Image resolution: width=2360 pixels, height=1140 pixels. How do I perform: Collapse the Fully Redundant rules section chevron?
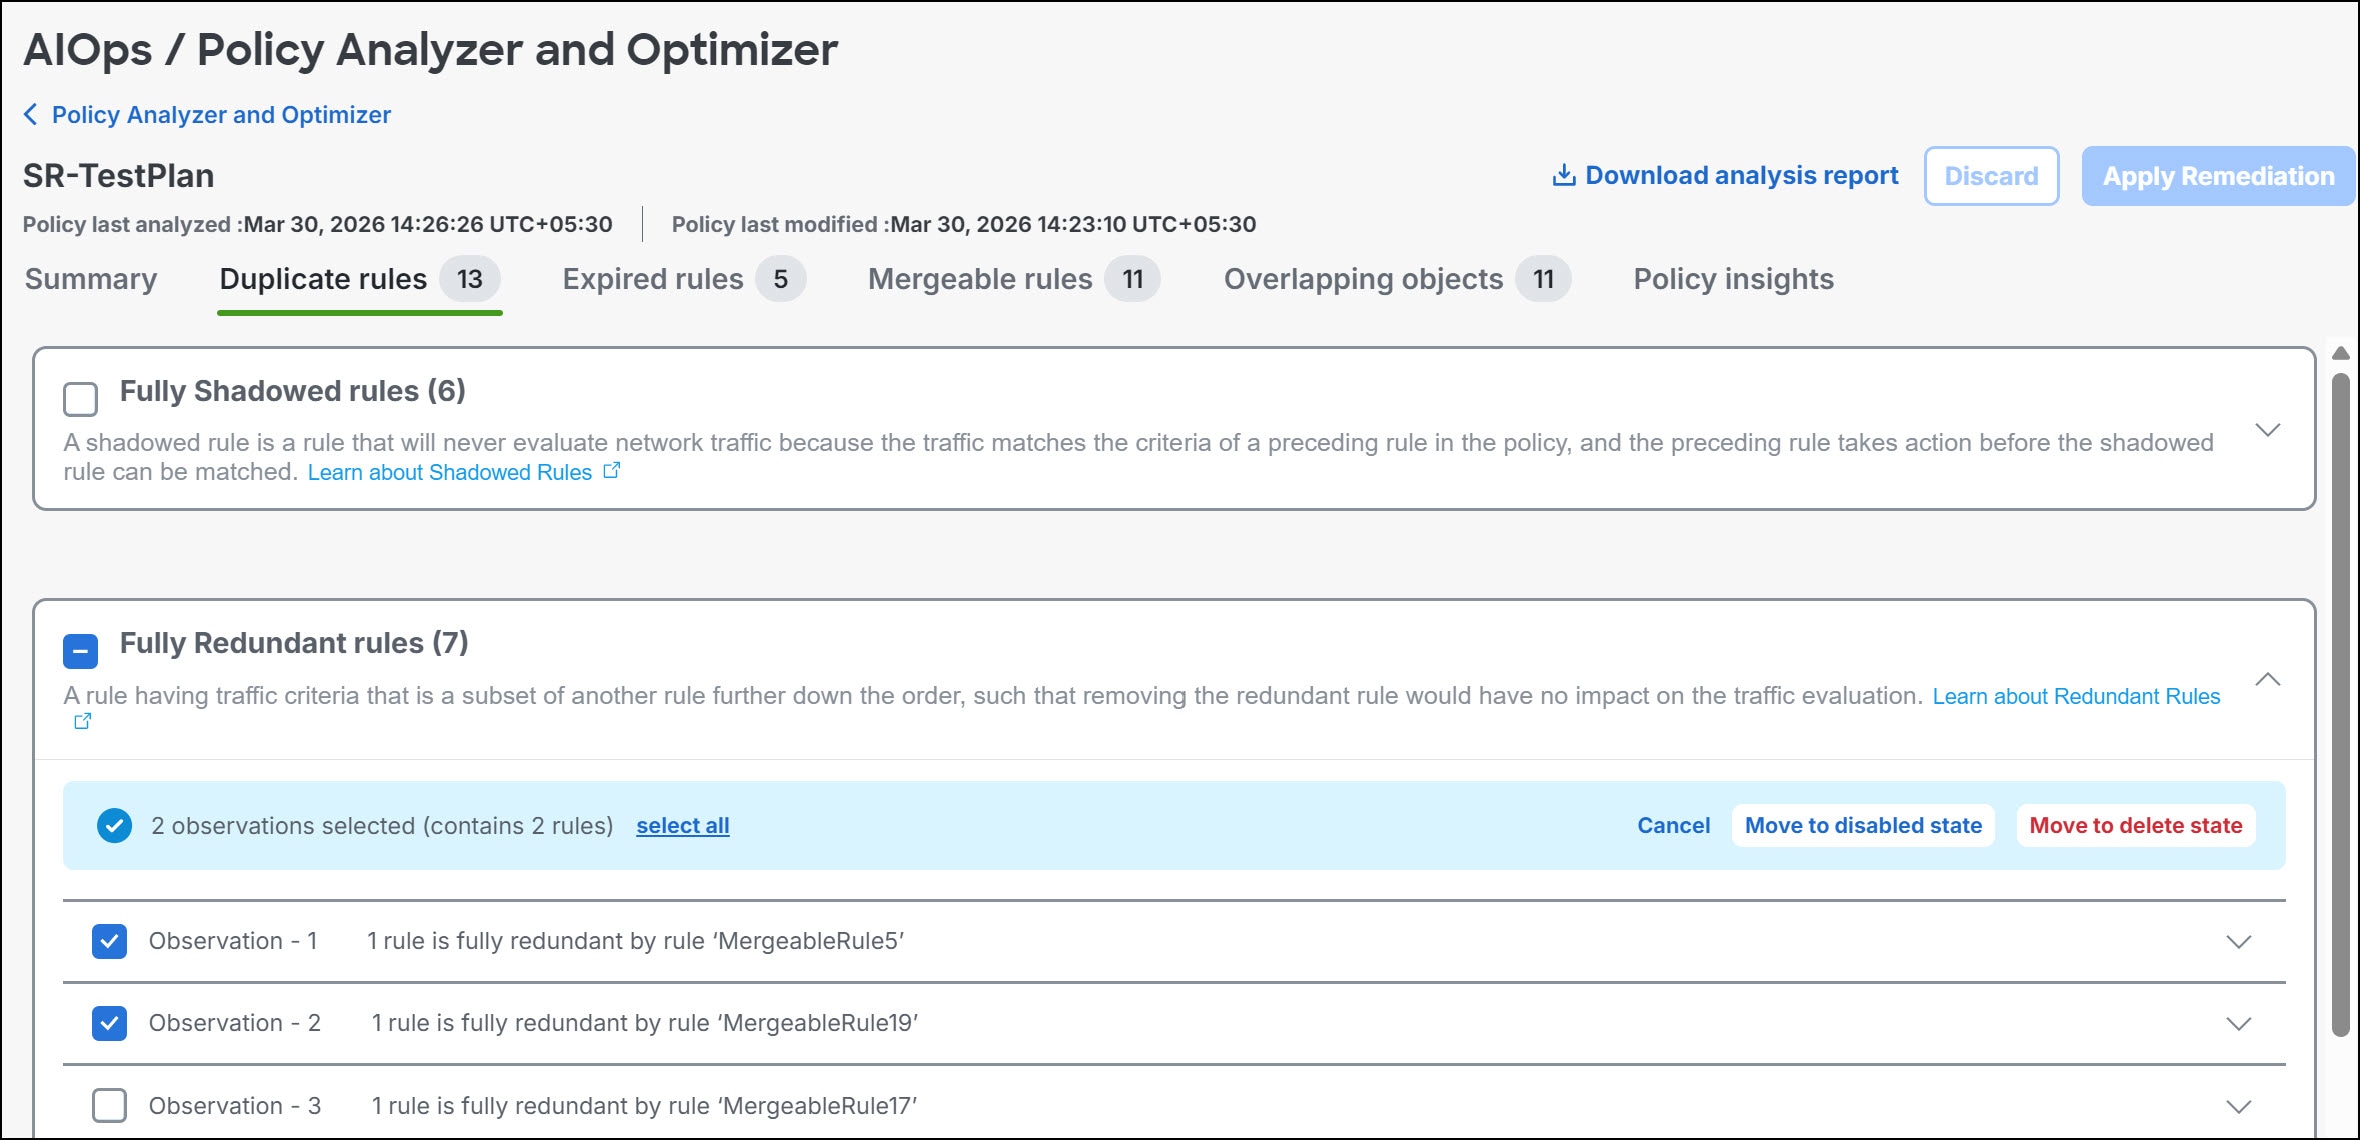[2267, 680]
